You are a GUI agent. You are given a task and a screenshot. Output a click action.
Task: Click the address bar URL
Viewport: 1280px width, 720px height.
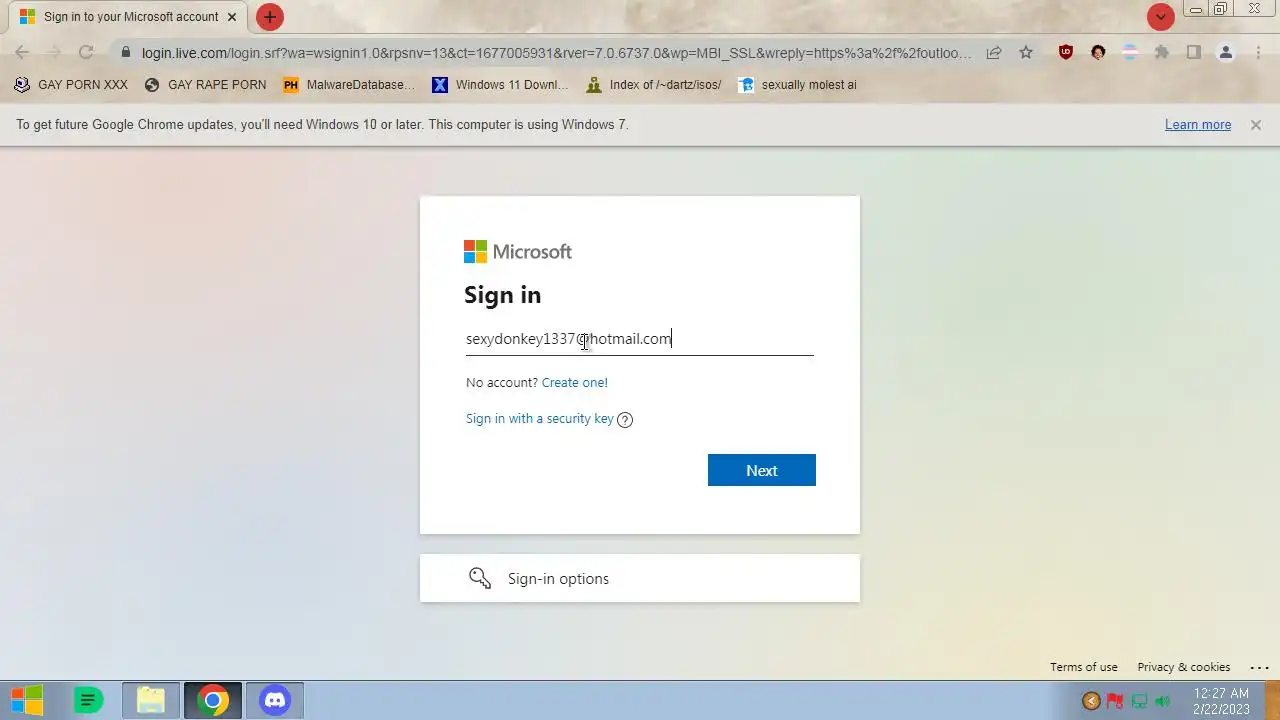[556, 53]
